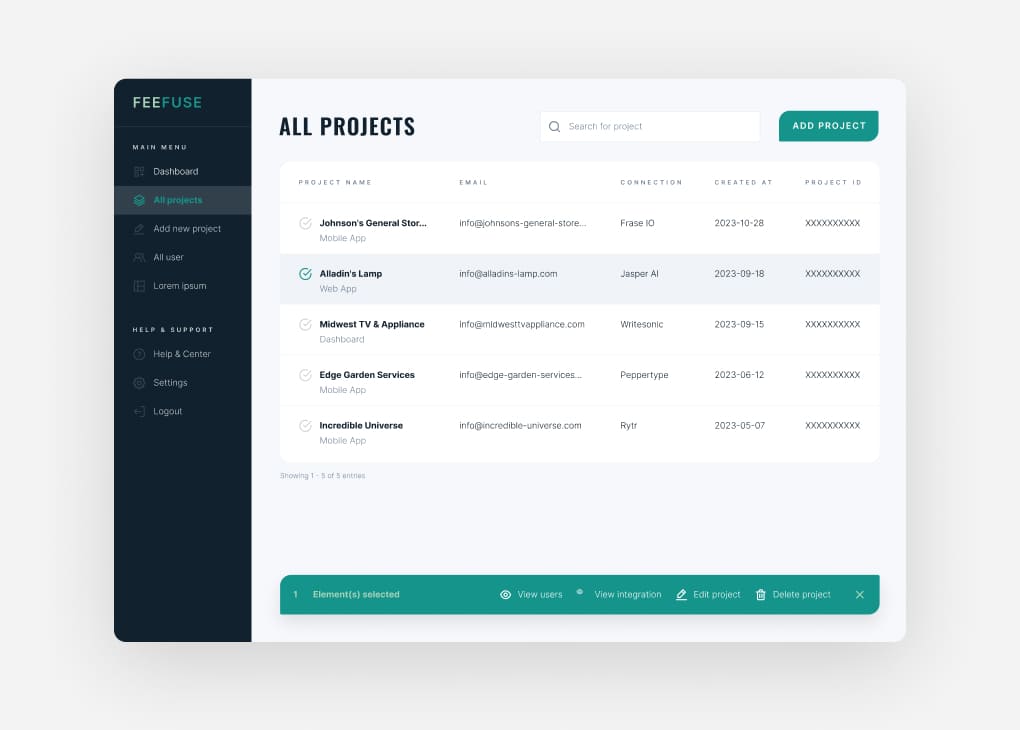
Task: Click the Peppertype connection cell
Action: pyautogui.click(x=644, y=375)
